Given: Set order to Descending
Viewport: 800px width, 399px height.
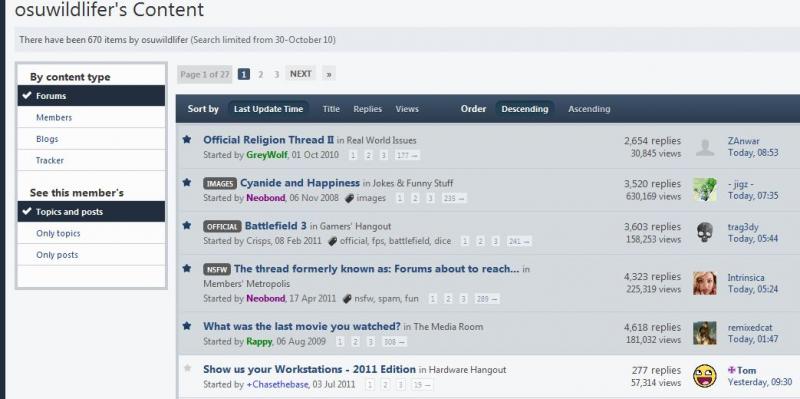Looking at the screenshot, I should 524,109.
